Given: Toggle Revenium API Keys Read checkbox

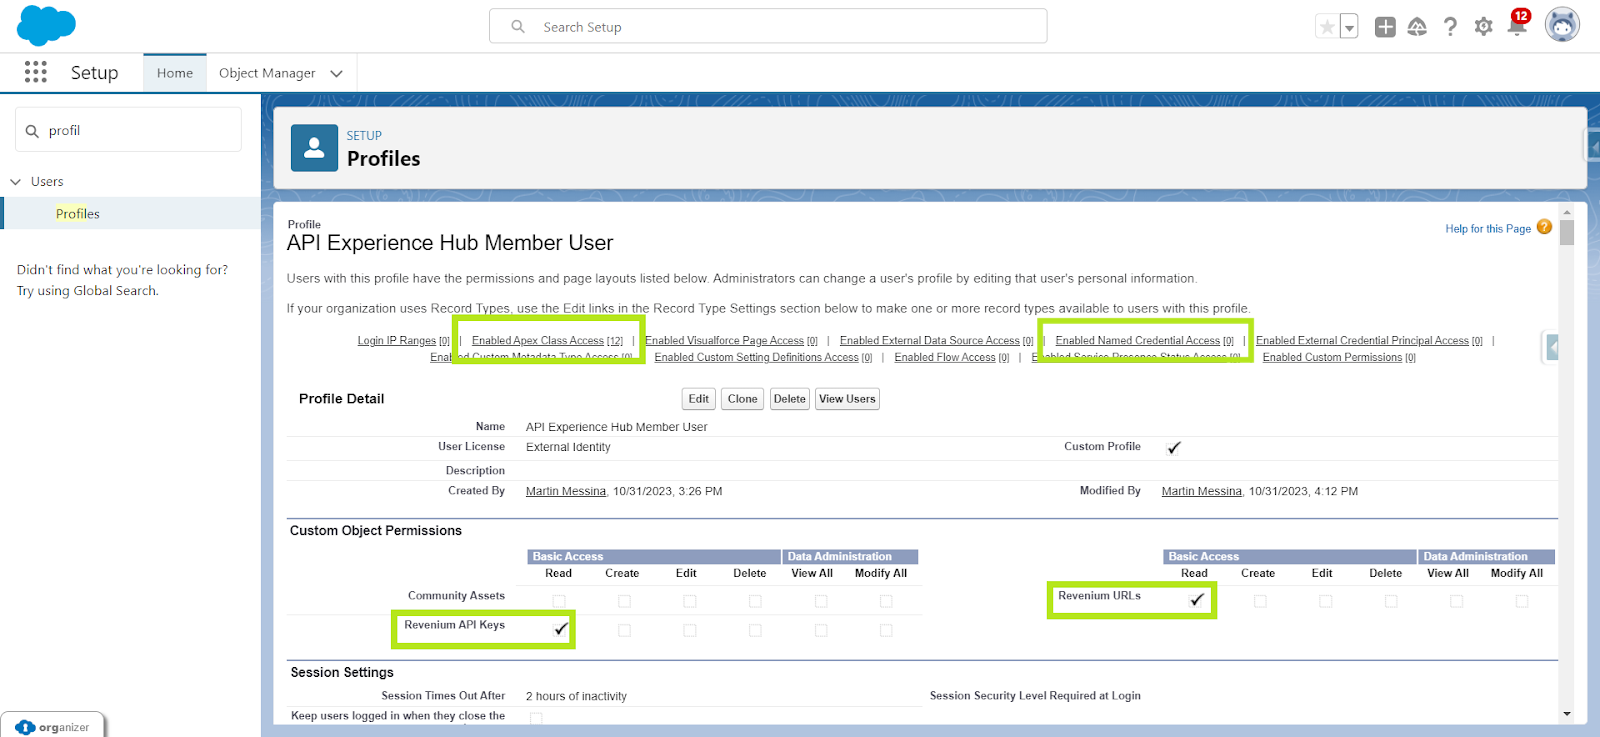Looking at the screenshot, I should [560, 629].
